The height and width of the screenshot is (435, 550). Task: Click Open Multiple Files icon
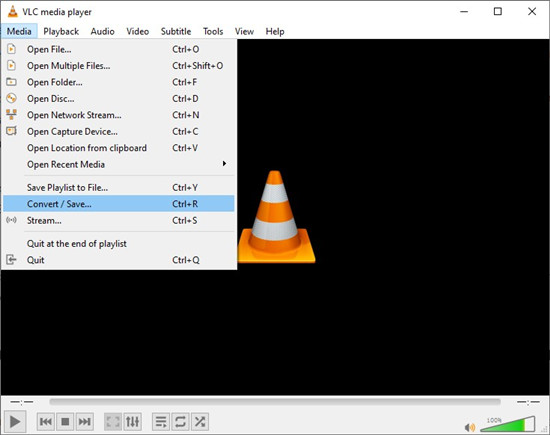tap(11, 65)
